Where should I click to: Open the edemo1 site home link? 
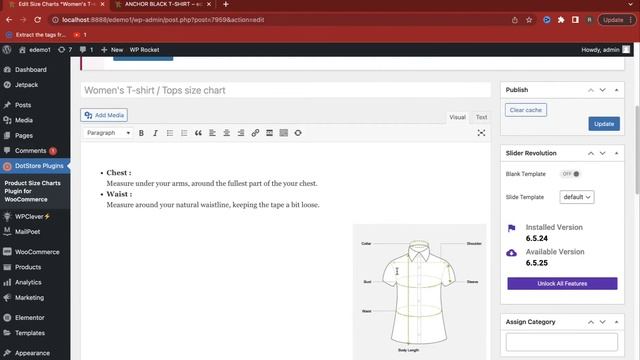click(x=35, y=50)
